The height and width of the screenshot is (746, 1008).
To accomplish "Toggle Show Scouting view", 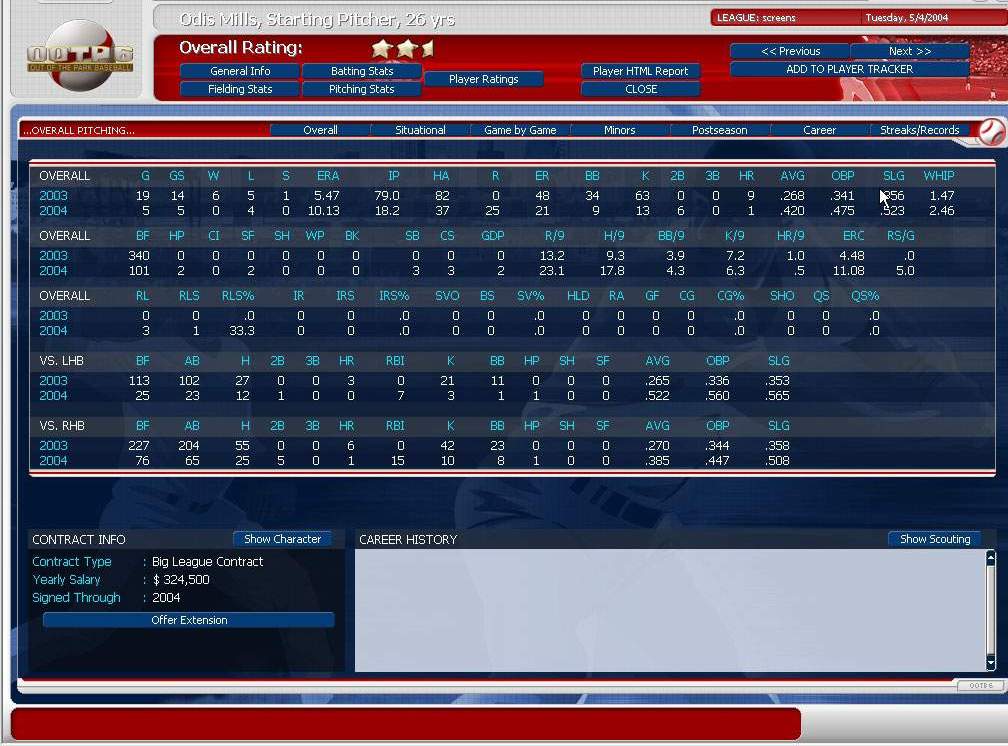I will click(x=934, y=539).
